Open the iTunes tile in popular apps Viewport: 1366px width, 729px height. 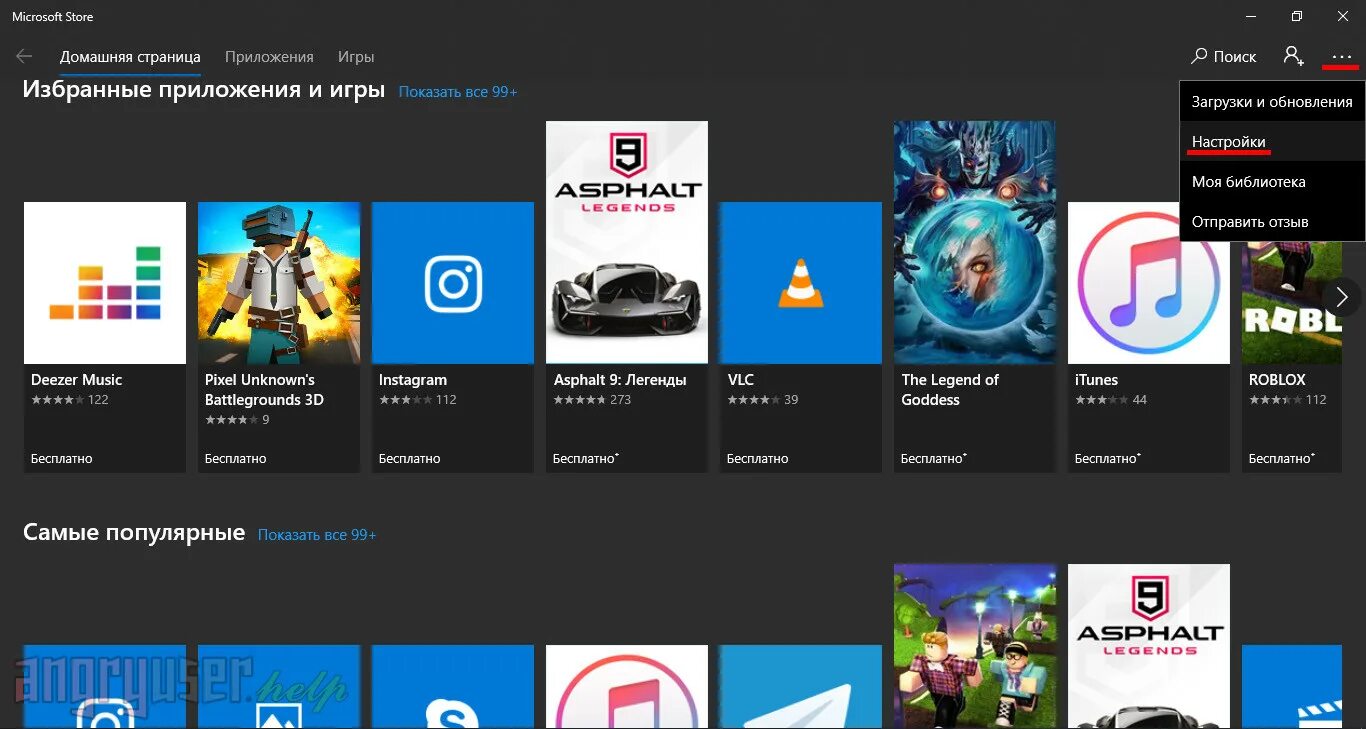(x=627, y=686)
